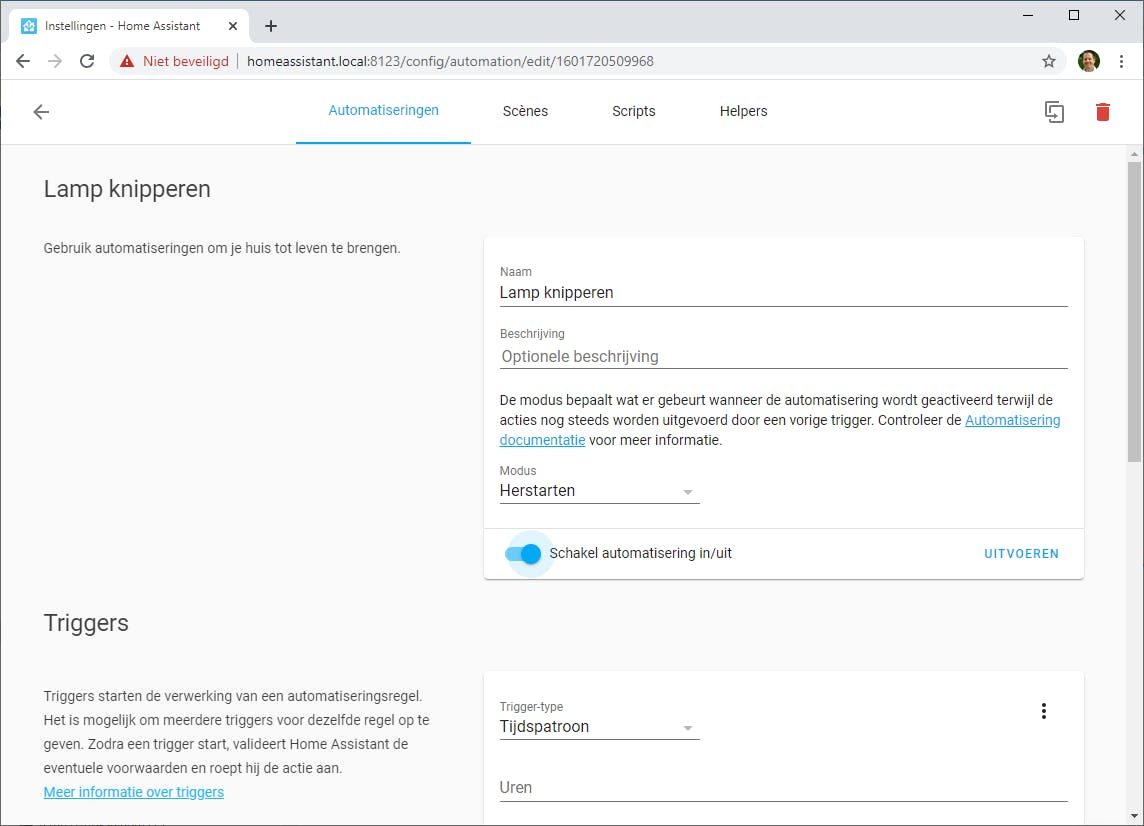The height and width of the screenshot is (826, 1144).
Task: Switch to the Scènes tab
Action: point(525,111)
